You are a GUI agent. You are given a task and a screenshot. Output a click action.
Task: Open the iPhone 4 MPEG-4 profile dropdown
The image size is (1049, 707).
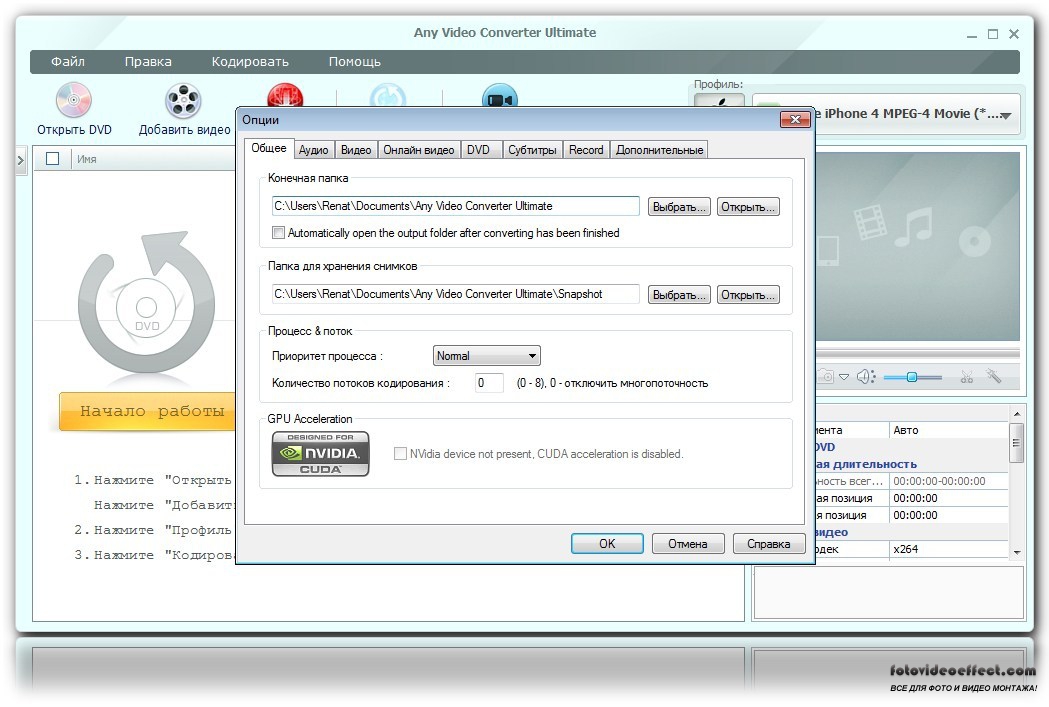886,114
